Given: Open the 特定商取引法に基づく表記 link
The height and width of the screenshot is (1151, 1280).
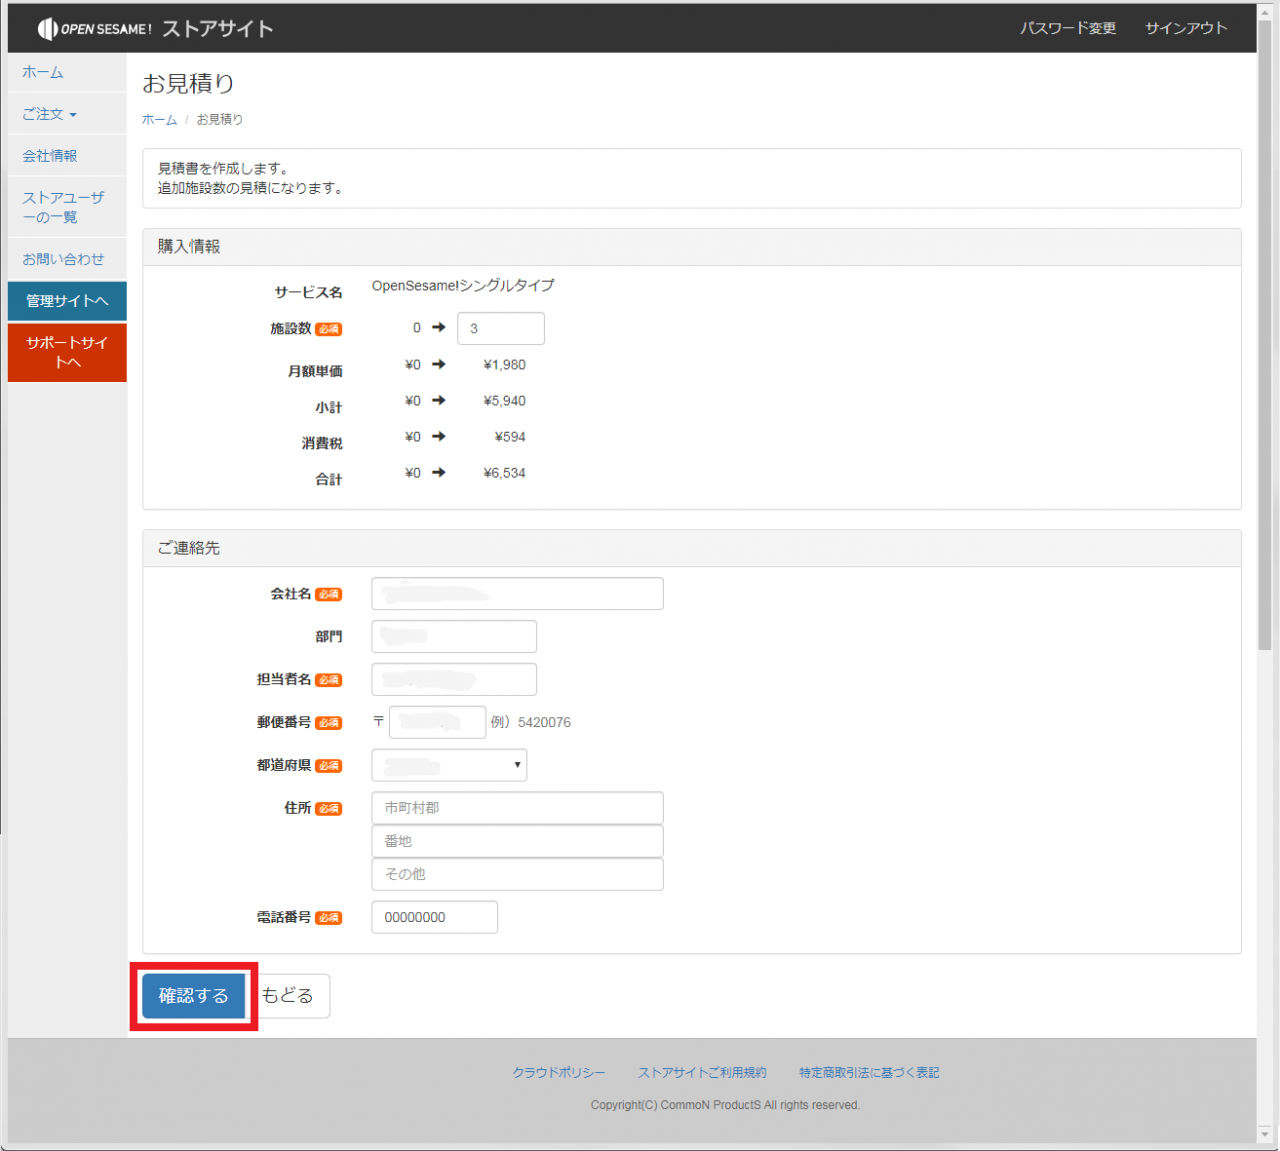Looking at the screenshot, I should (868, 1072).
